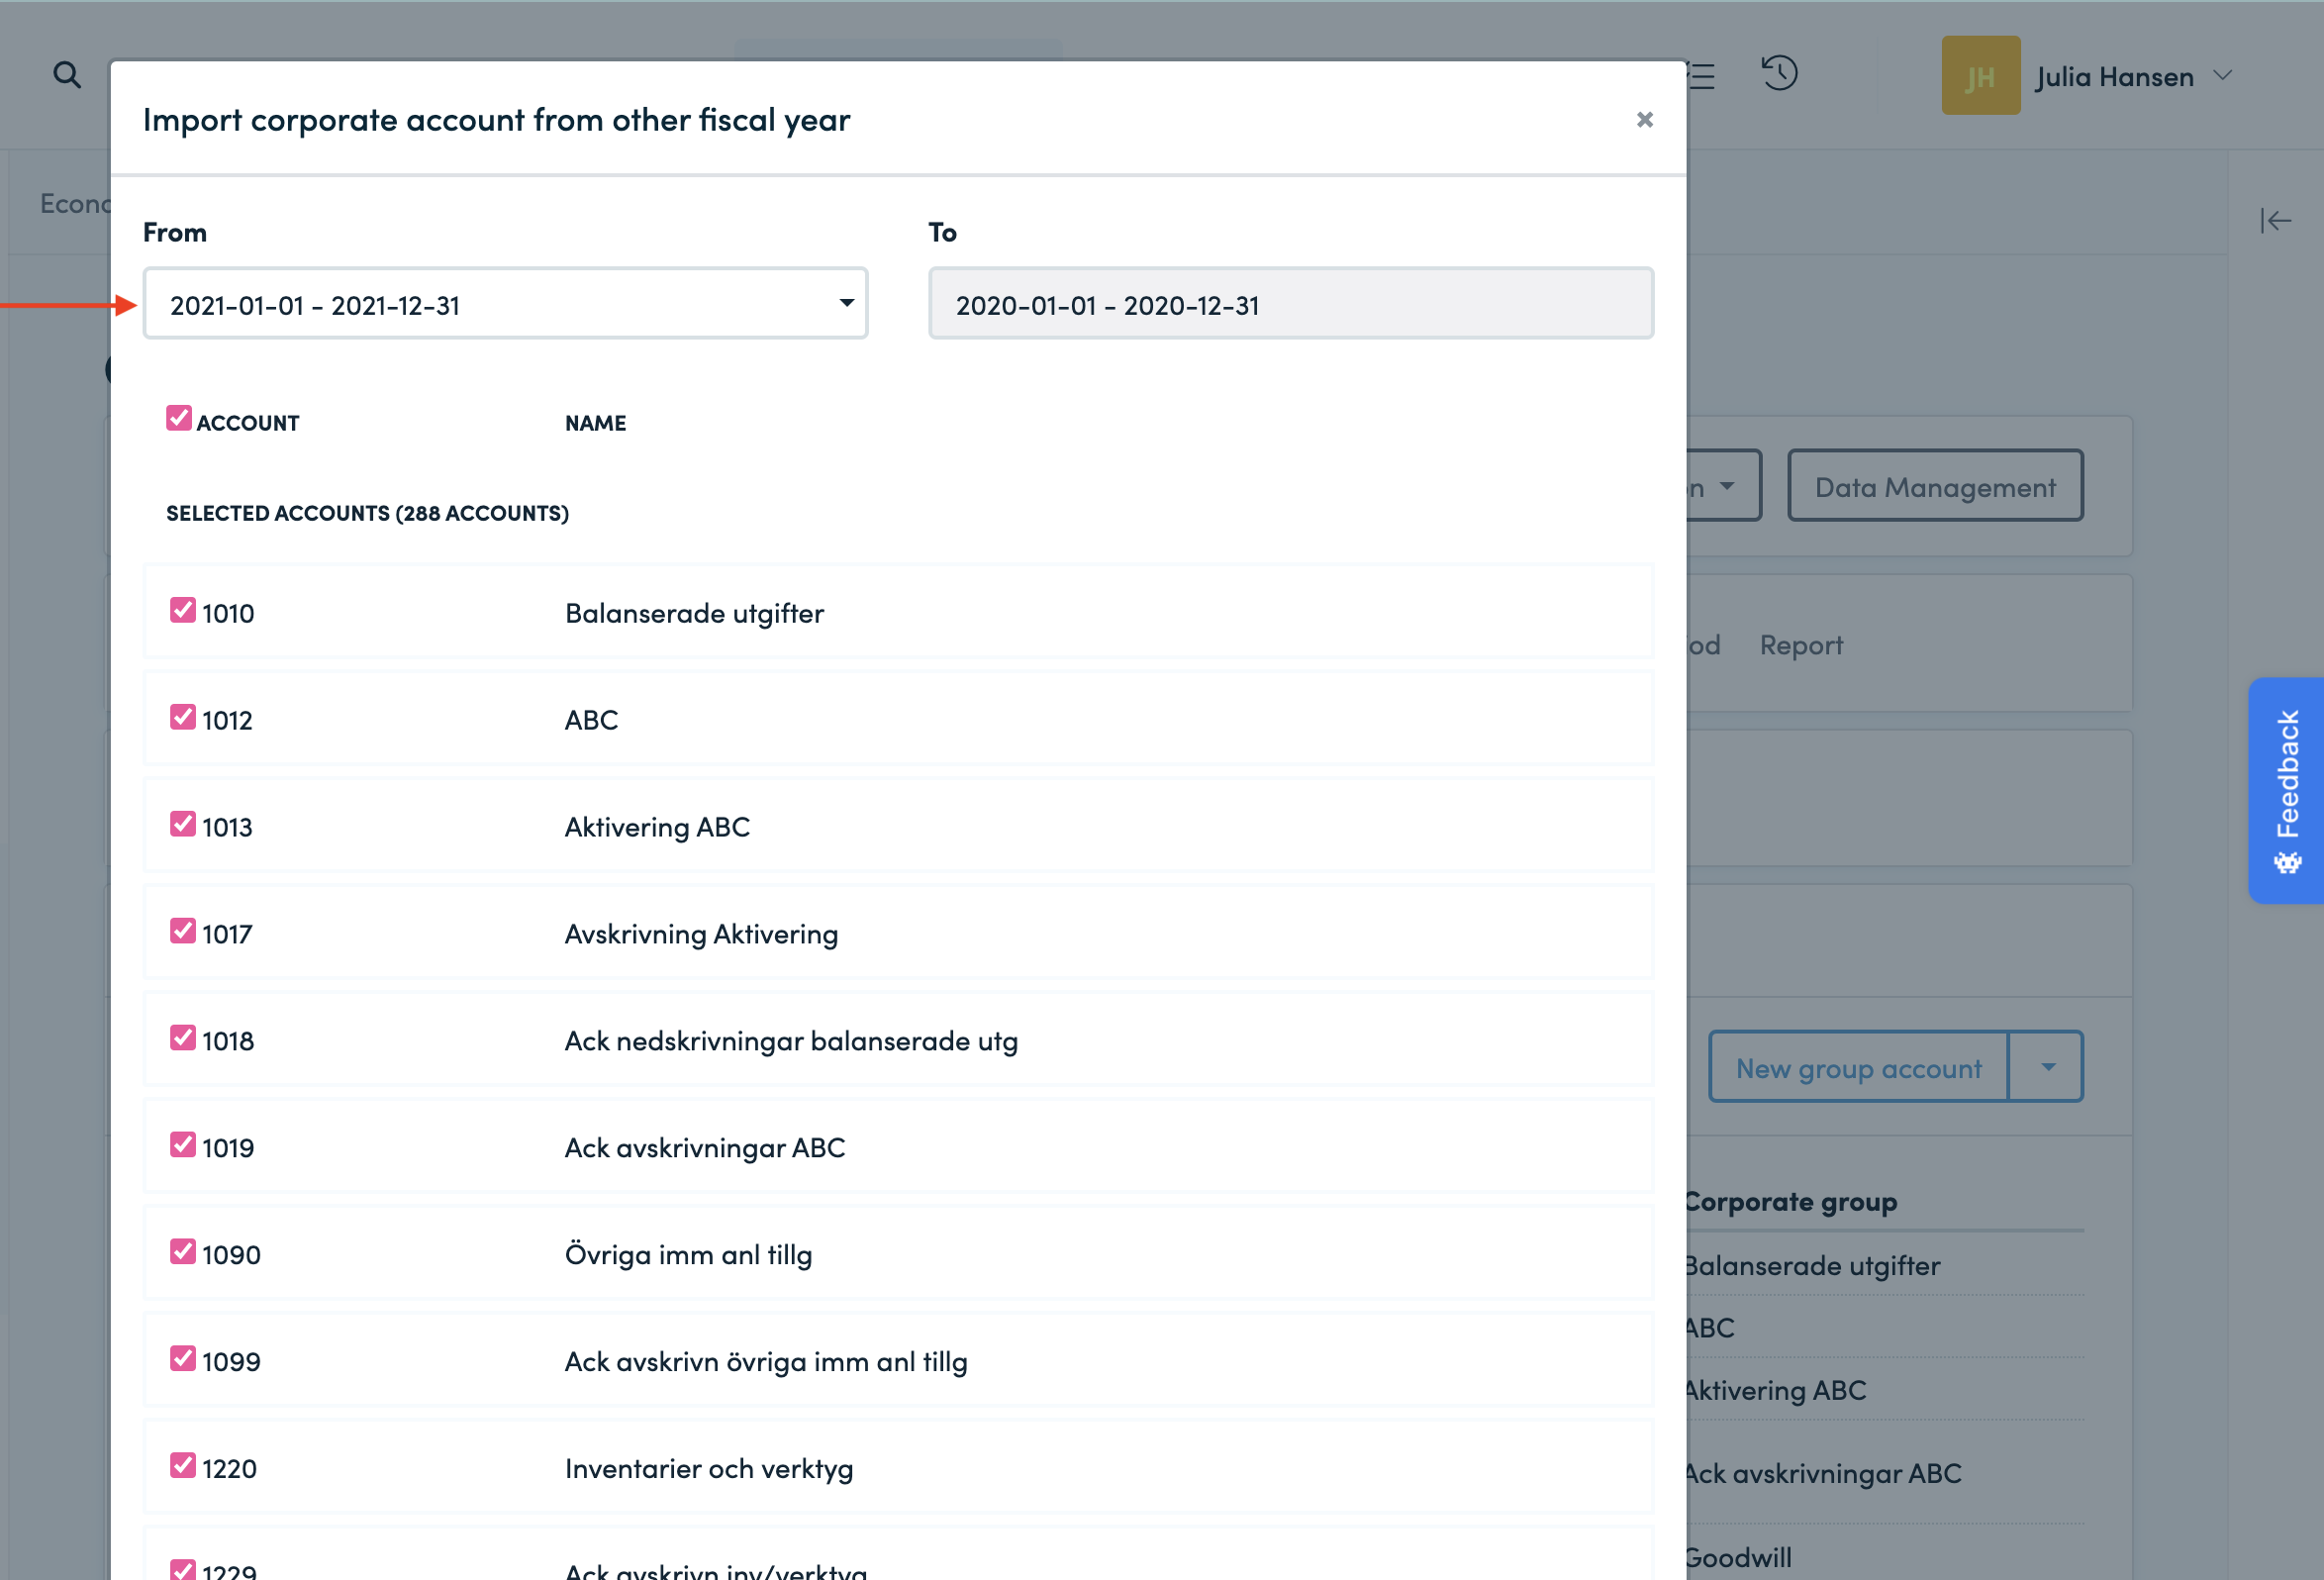
Task: Collapse the side panel arrow icon
Action: point(2275,220)
